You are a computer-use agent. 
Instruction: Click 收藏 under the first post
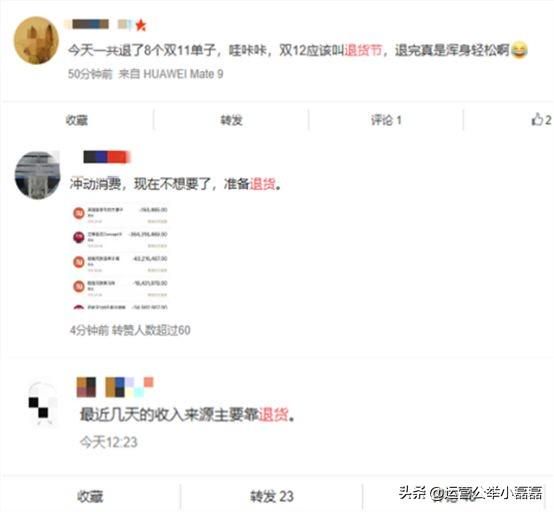77,120
